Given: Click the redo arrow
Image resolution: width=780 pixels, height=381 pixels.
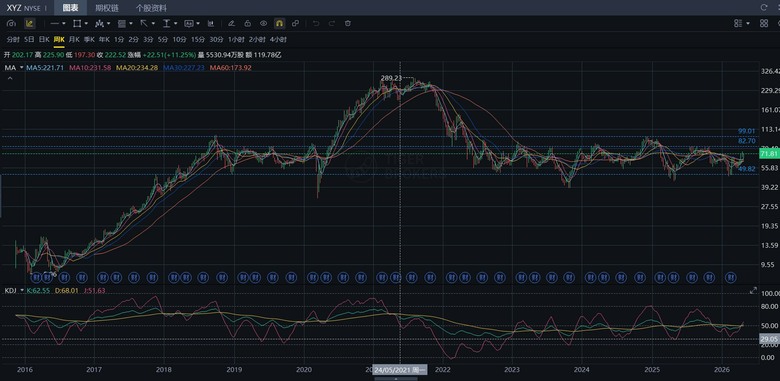Looking at the screenshot, I should [x=332, y=23].
